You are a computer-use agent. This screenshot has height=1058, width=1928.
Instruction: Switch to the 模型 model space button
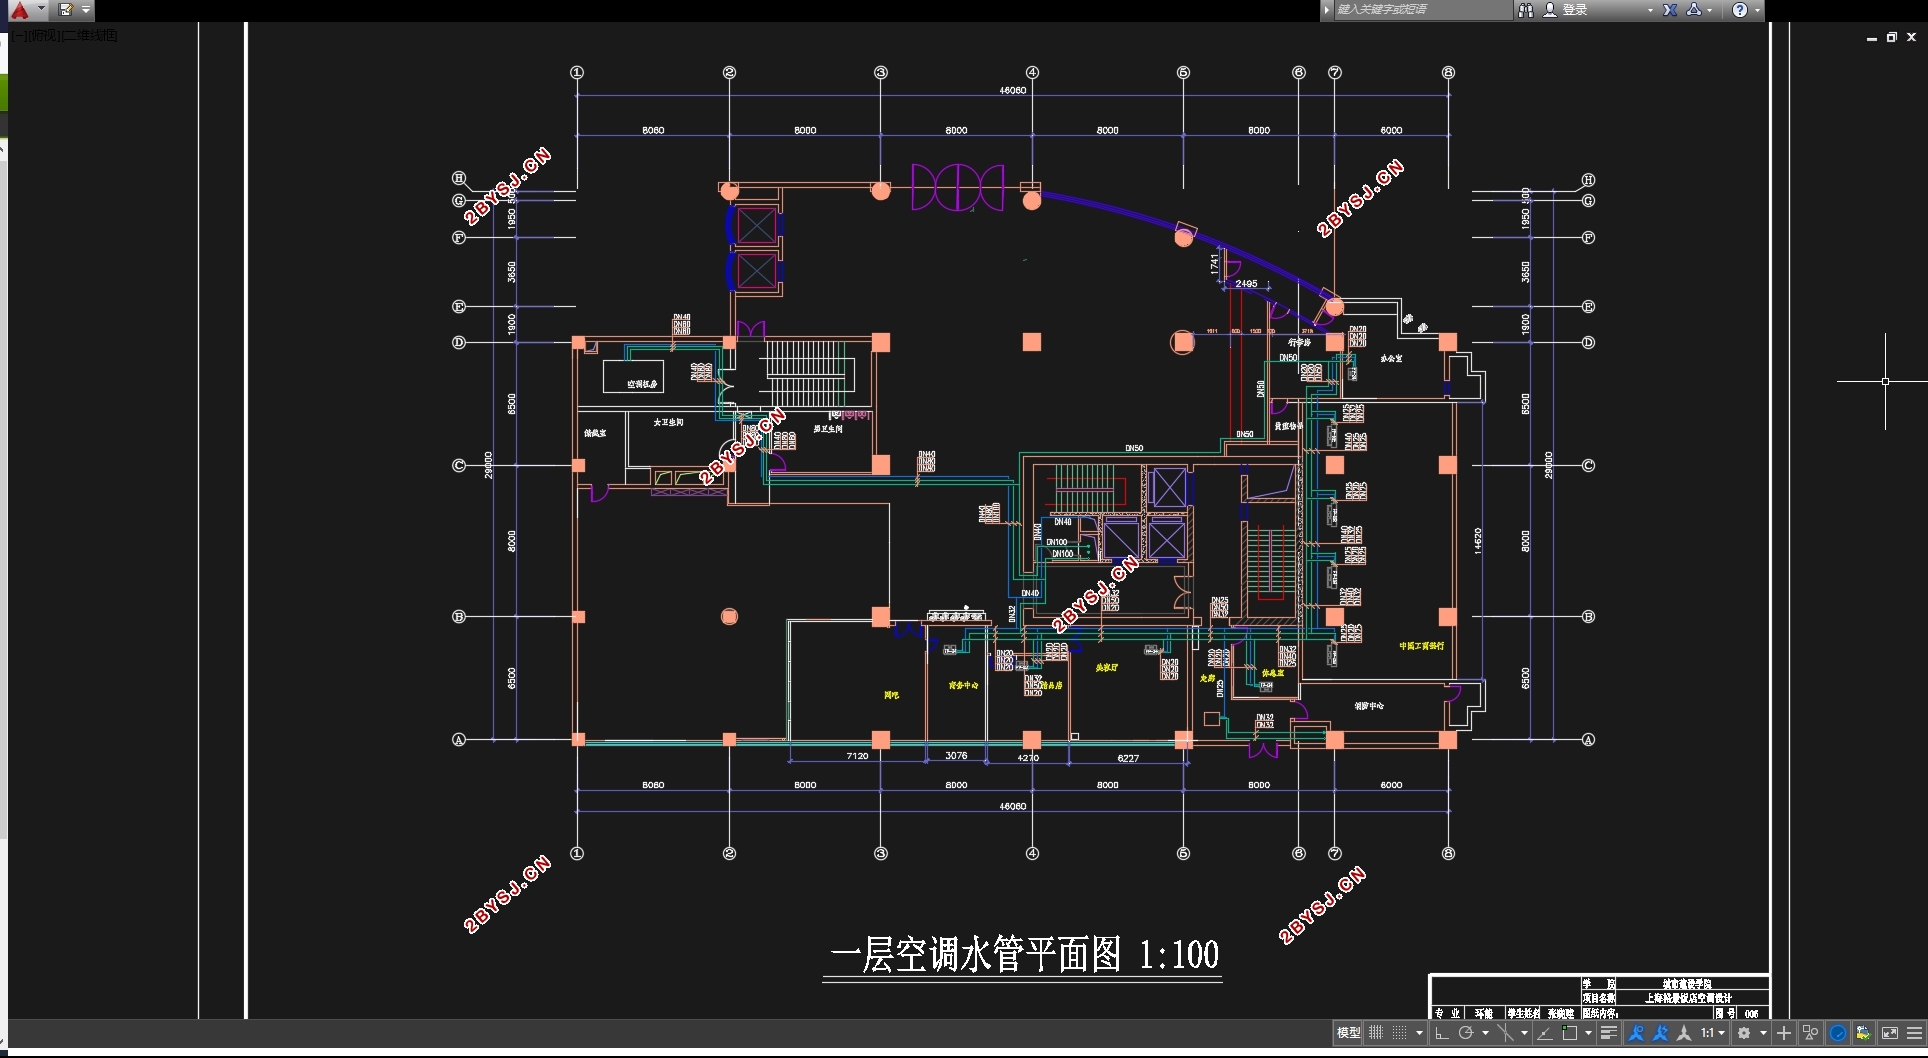[x=1348, y=1033]
